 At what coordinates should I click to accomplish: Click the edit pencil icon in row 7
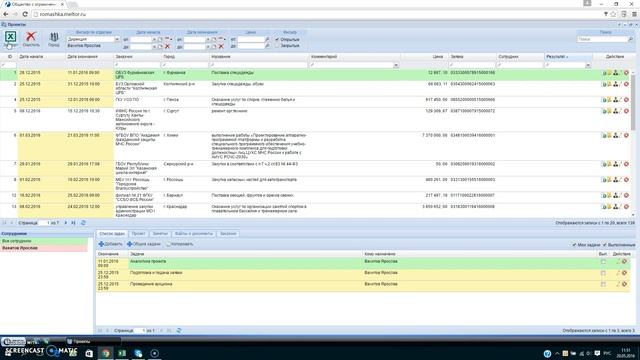coord(620,164)
